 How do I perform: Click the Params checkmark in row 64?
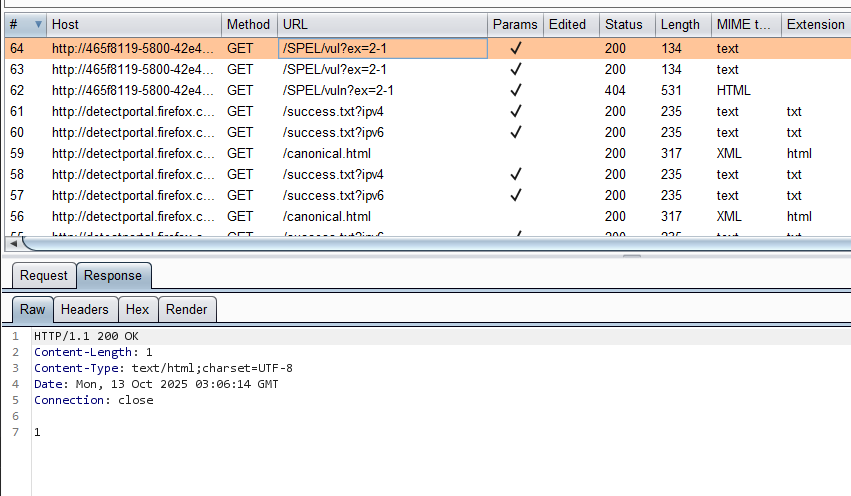point(516,48)
